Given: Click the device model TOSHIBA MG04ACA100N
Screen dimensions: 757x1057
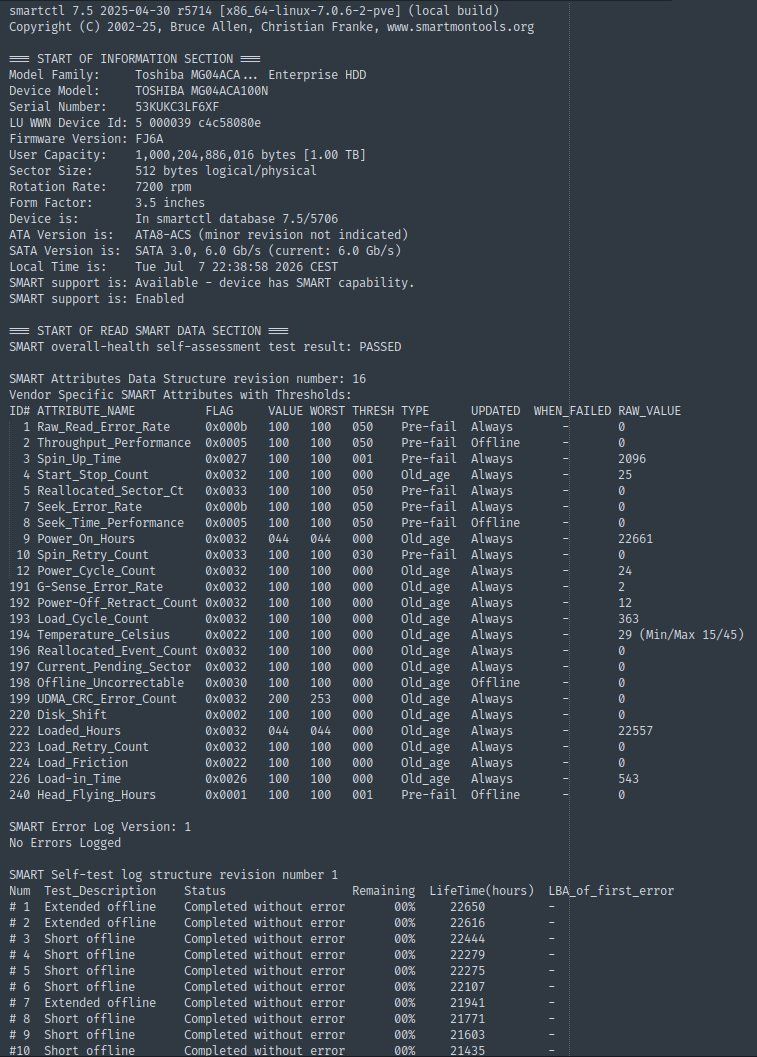Looking at the screenshot, I should tap(202, 90).
